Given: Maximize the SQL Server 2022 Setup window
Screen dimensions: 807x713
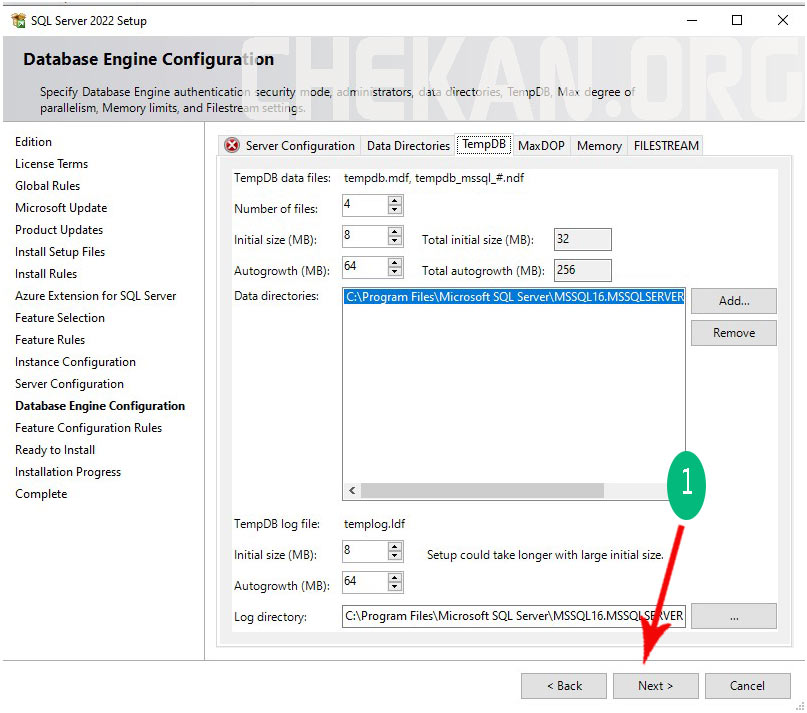Looking at the screenshot, I should (x=737, y=21).
